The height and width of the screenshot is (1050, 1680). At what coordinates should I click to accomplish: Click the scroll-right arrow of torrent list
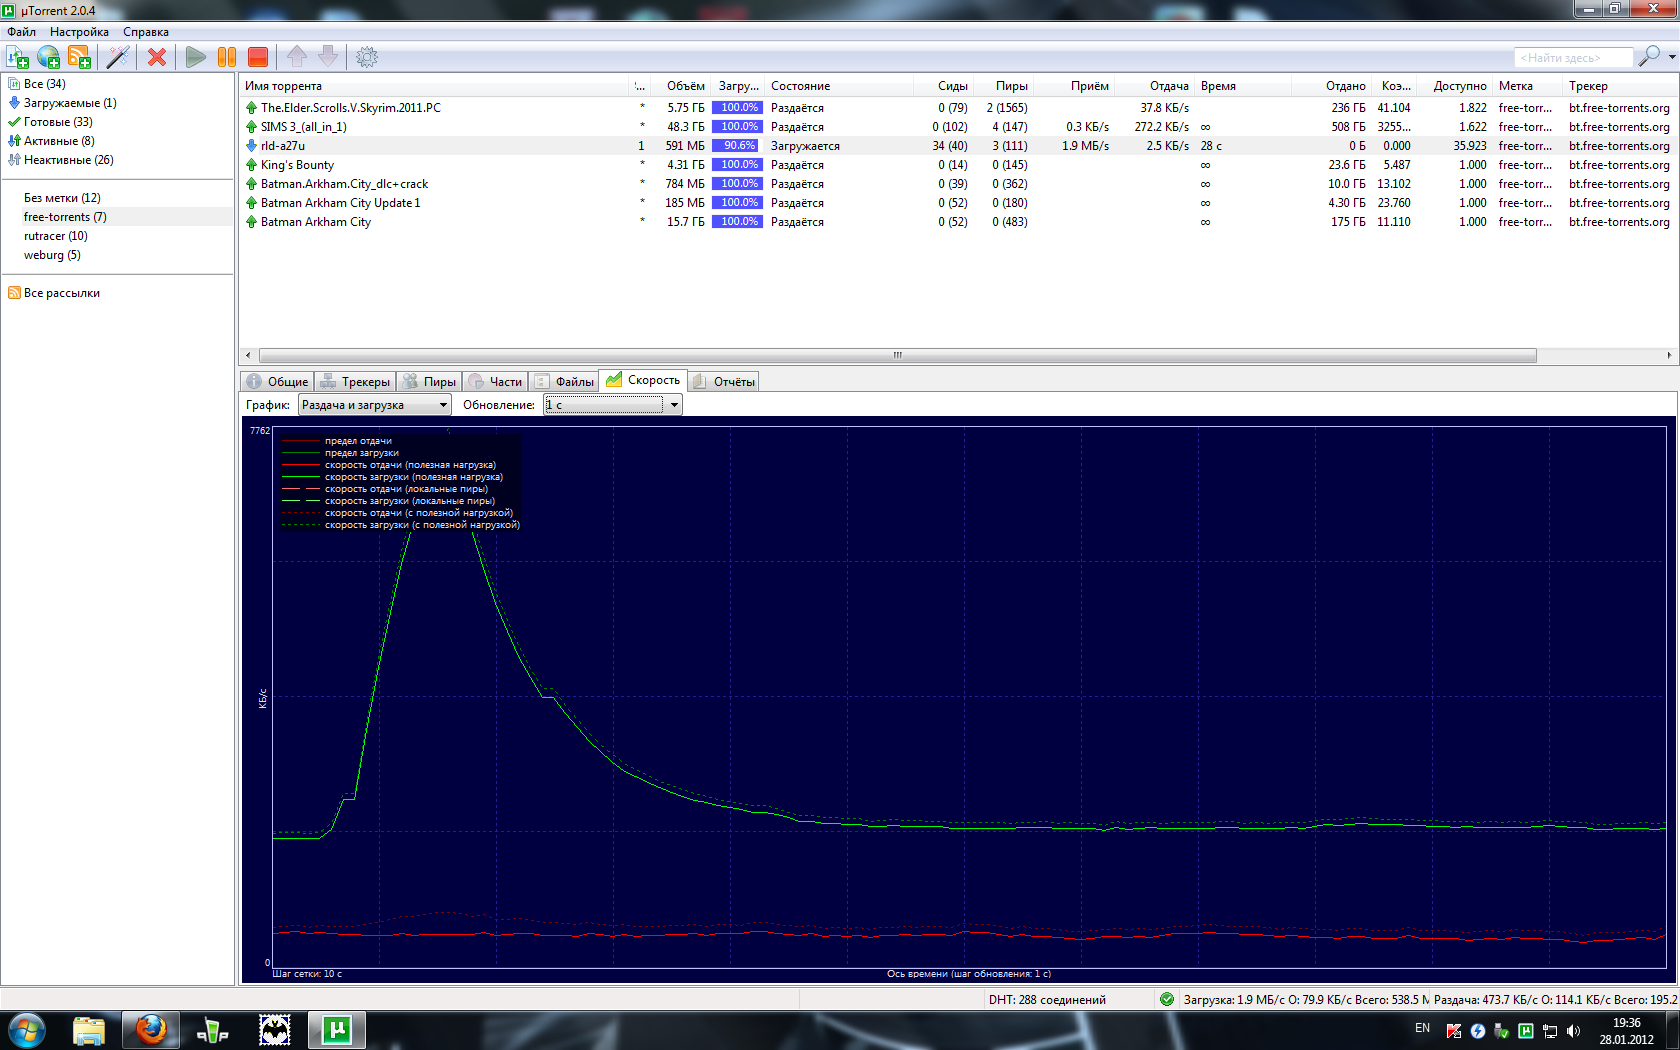point(1669,355)
